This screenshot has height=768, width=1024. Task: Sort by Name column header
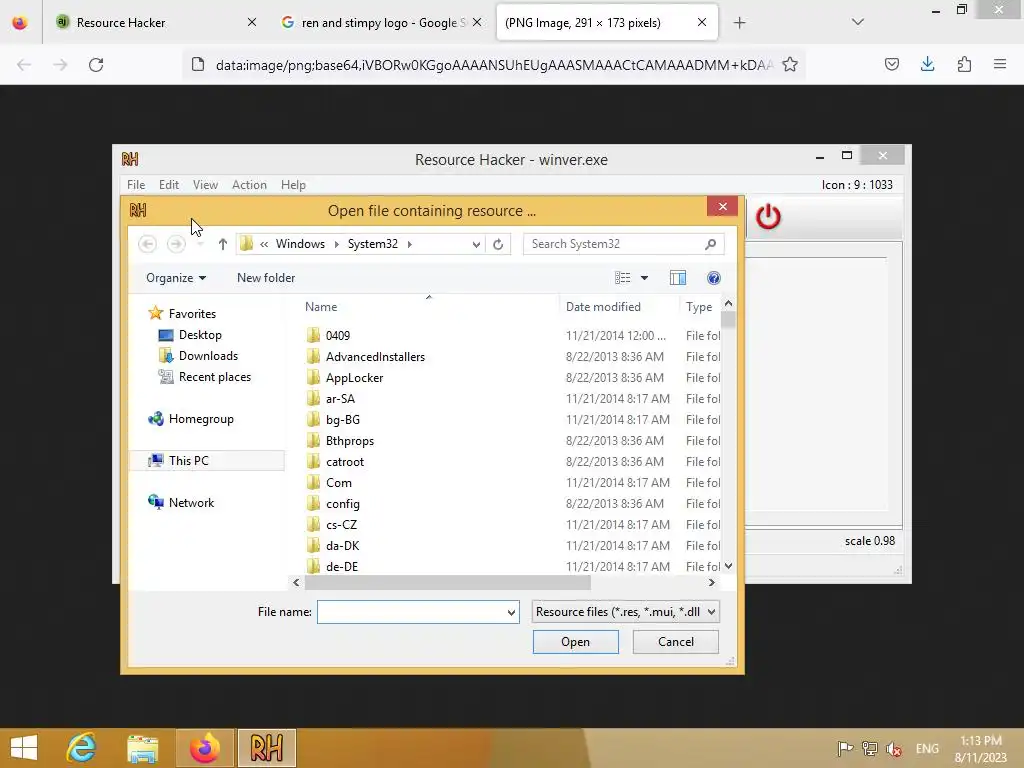click(321, 307)
